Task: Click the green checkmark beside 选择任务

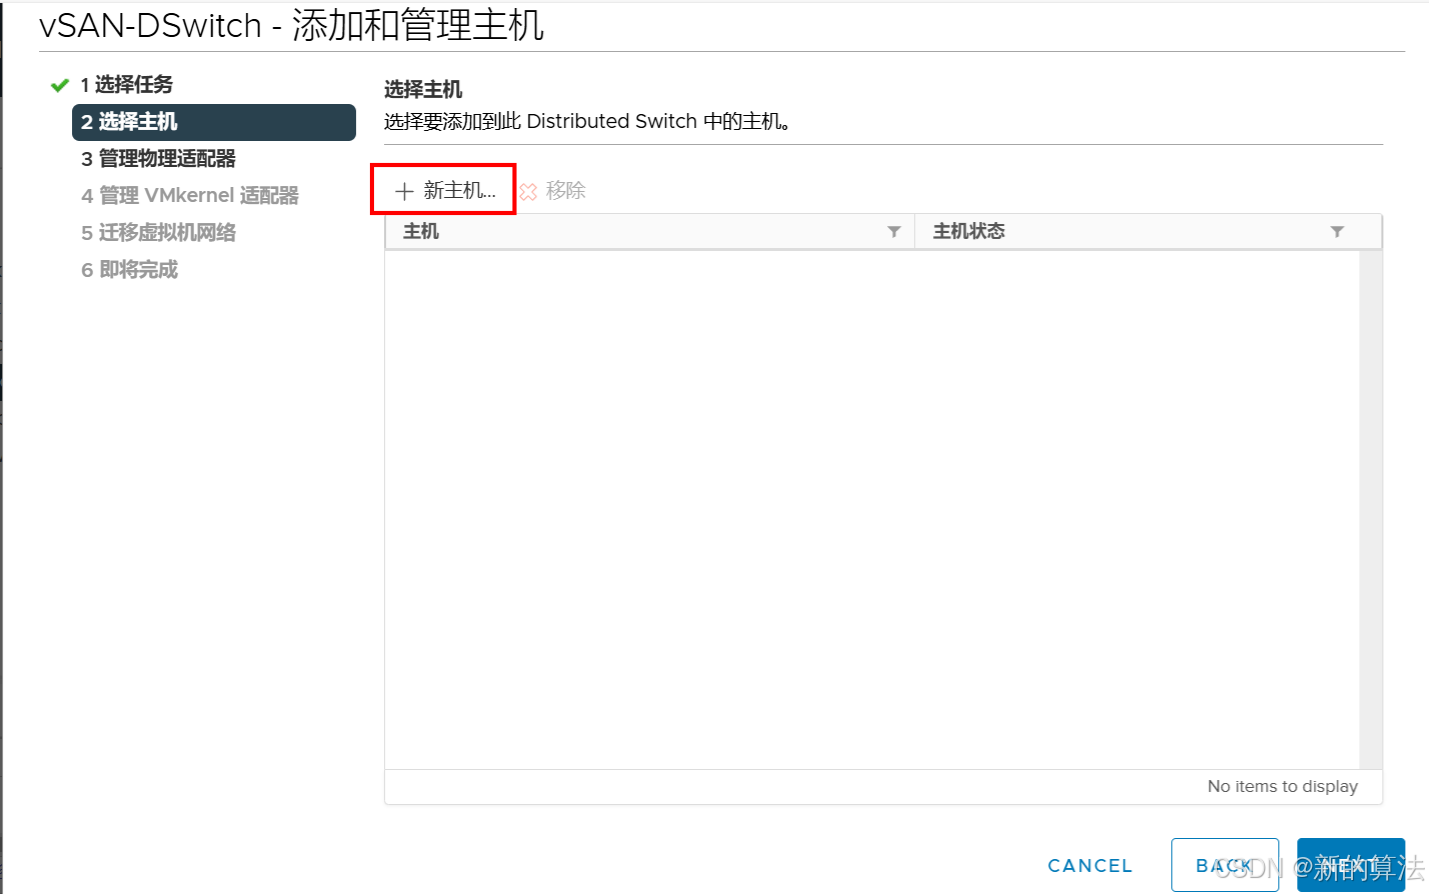Action: [x=60, y=85]
